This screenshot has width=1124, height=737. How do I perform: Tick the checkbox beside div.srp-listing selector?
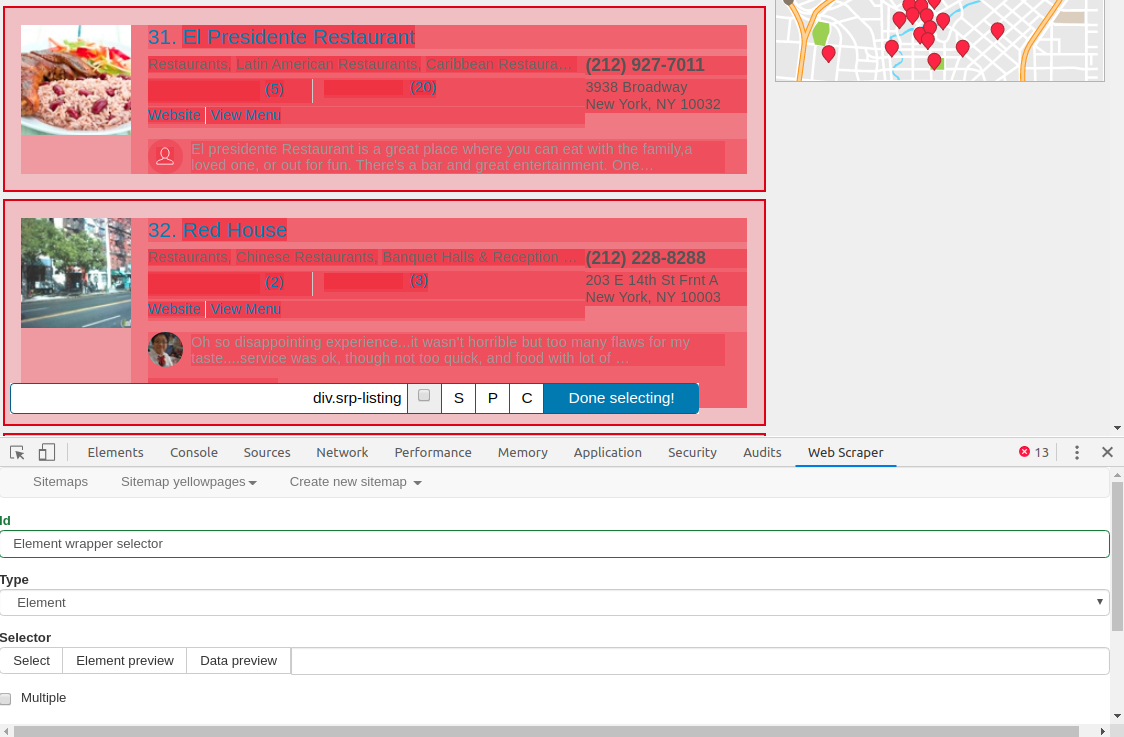[x=424, y=397]
